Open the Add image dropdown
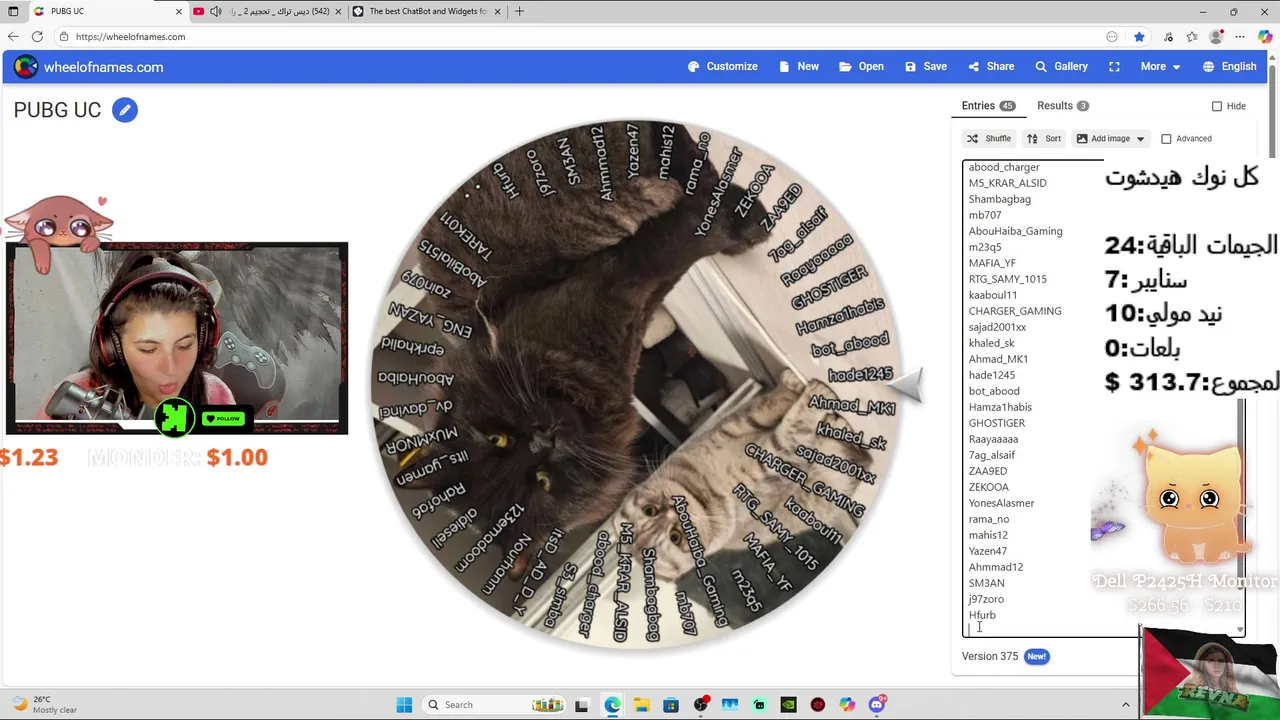The width and height of the screenshot is (1280, 720). 1110,139
